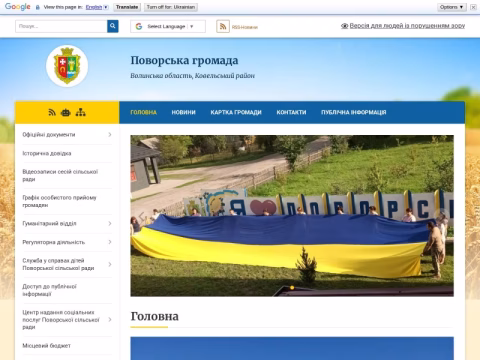Open the RSS news feed icon
Image resolution: width=480 pixels, height=360 pixels.
223,26
